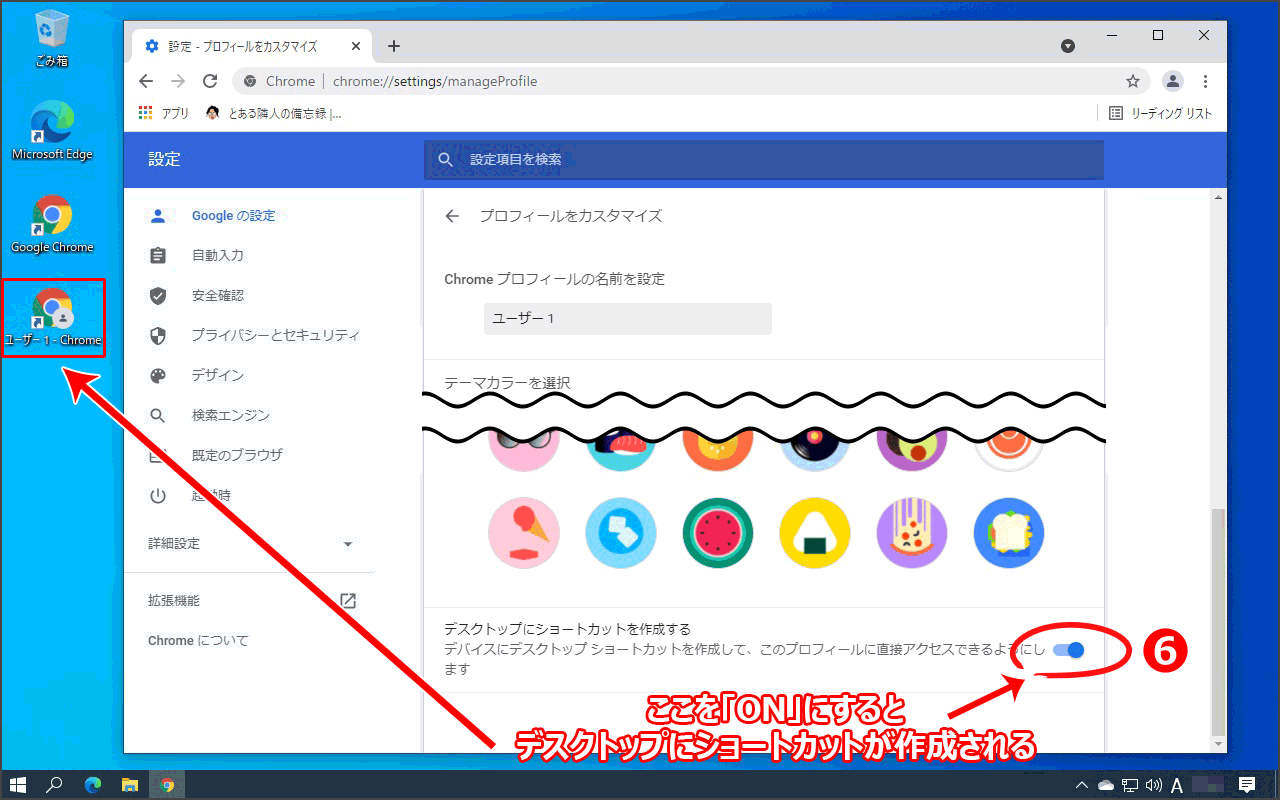
Task: Click the Chrome taskbar button
Action: point(167,785)
